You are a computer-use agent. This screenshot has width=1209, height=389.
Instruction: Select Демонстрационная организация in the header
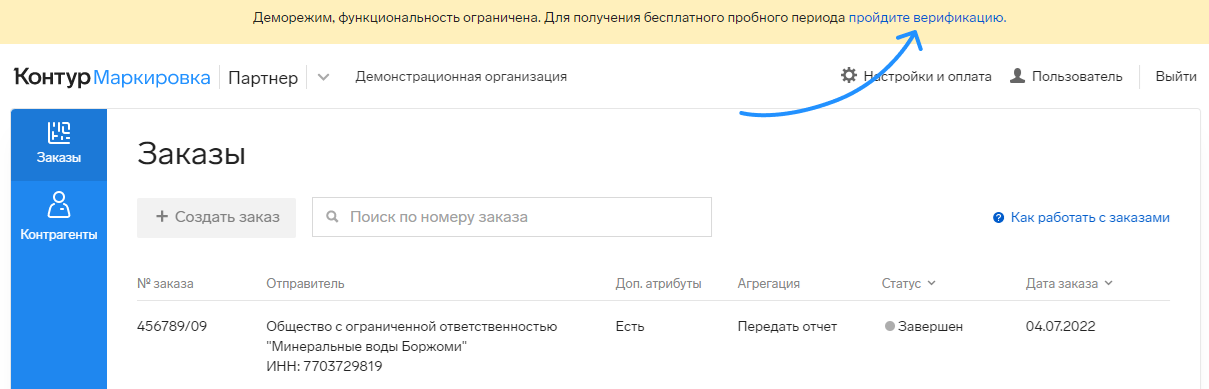click(x=461, y=76)
